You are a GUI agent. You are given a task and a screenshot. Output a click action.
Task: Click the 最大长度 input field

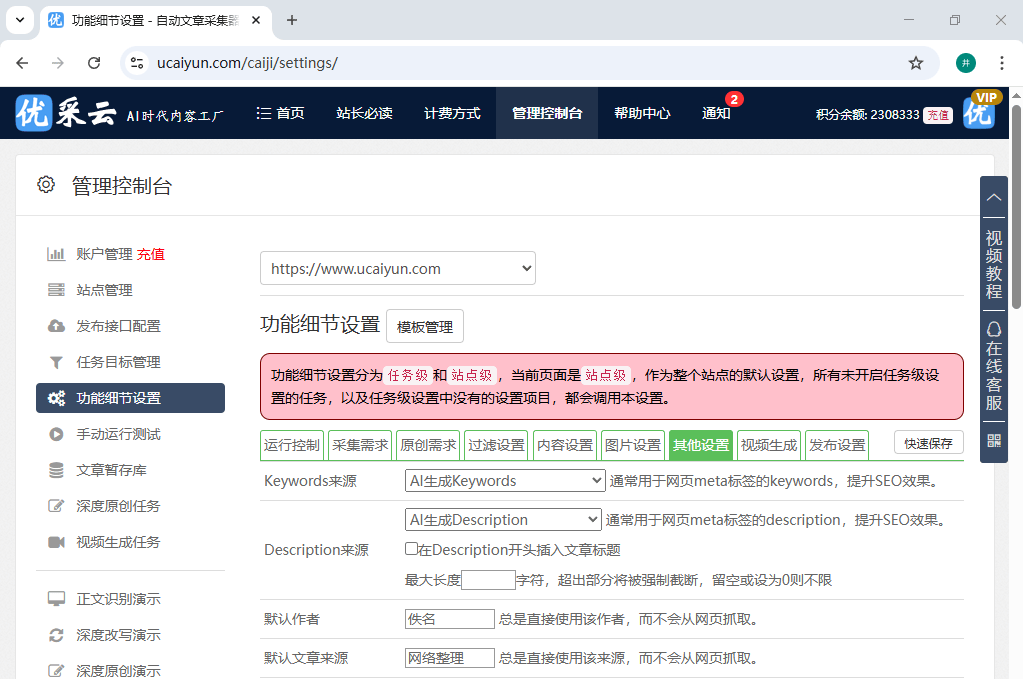tap(488, 578)
